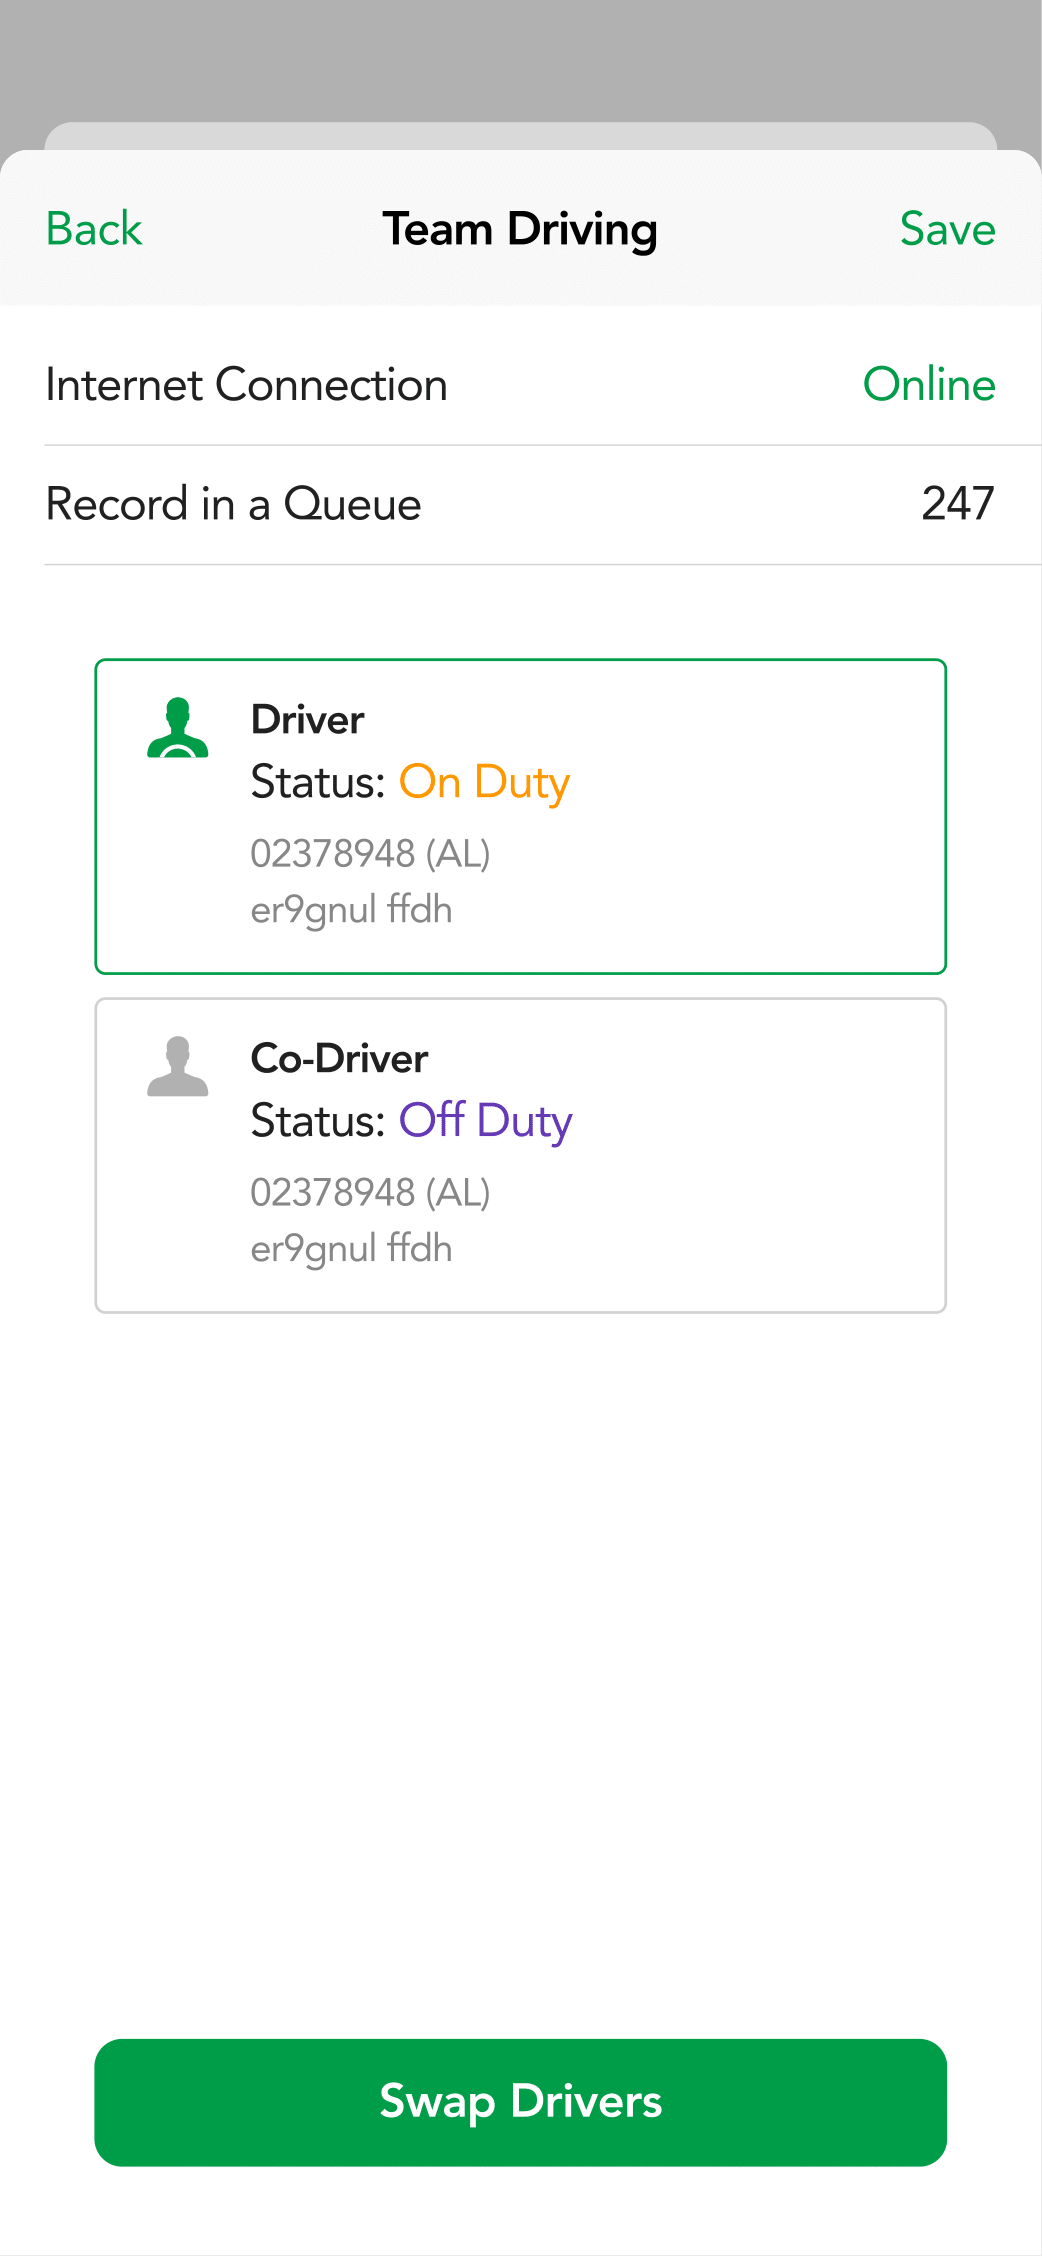The image size is (1042, 2256).
Task: Tap the Co-Driver heading in second card
Action: [339, 1059]
